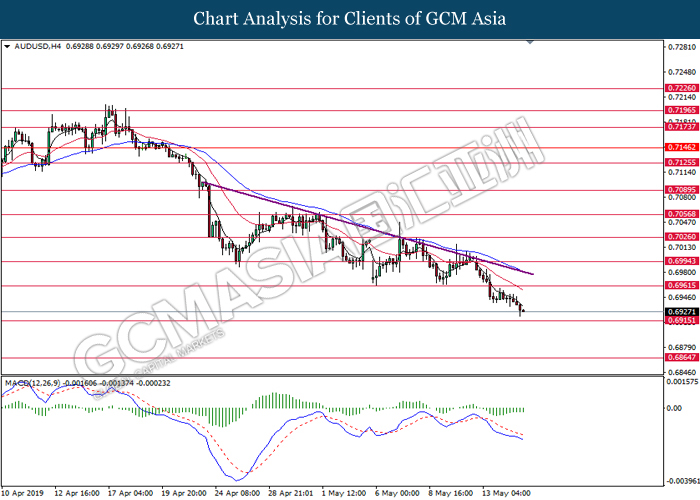Click the 1 May 12:00 time label
Screen dimensions: 700x500
coord(344,493)
